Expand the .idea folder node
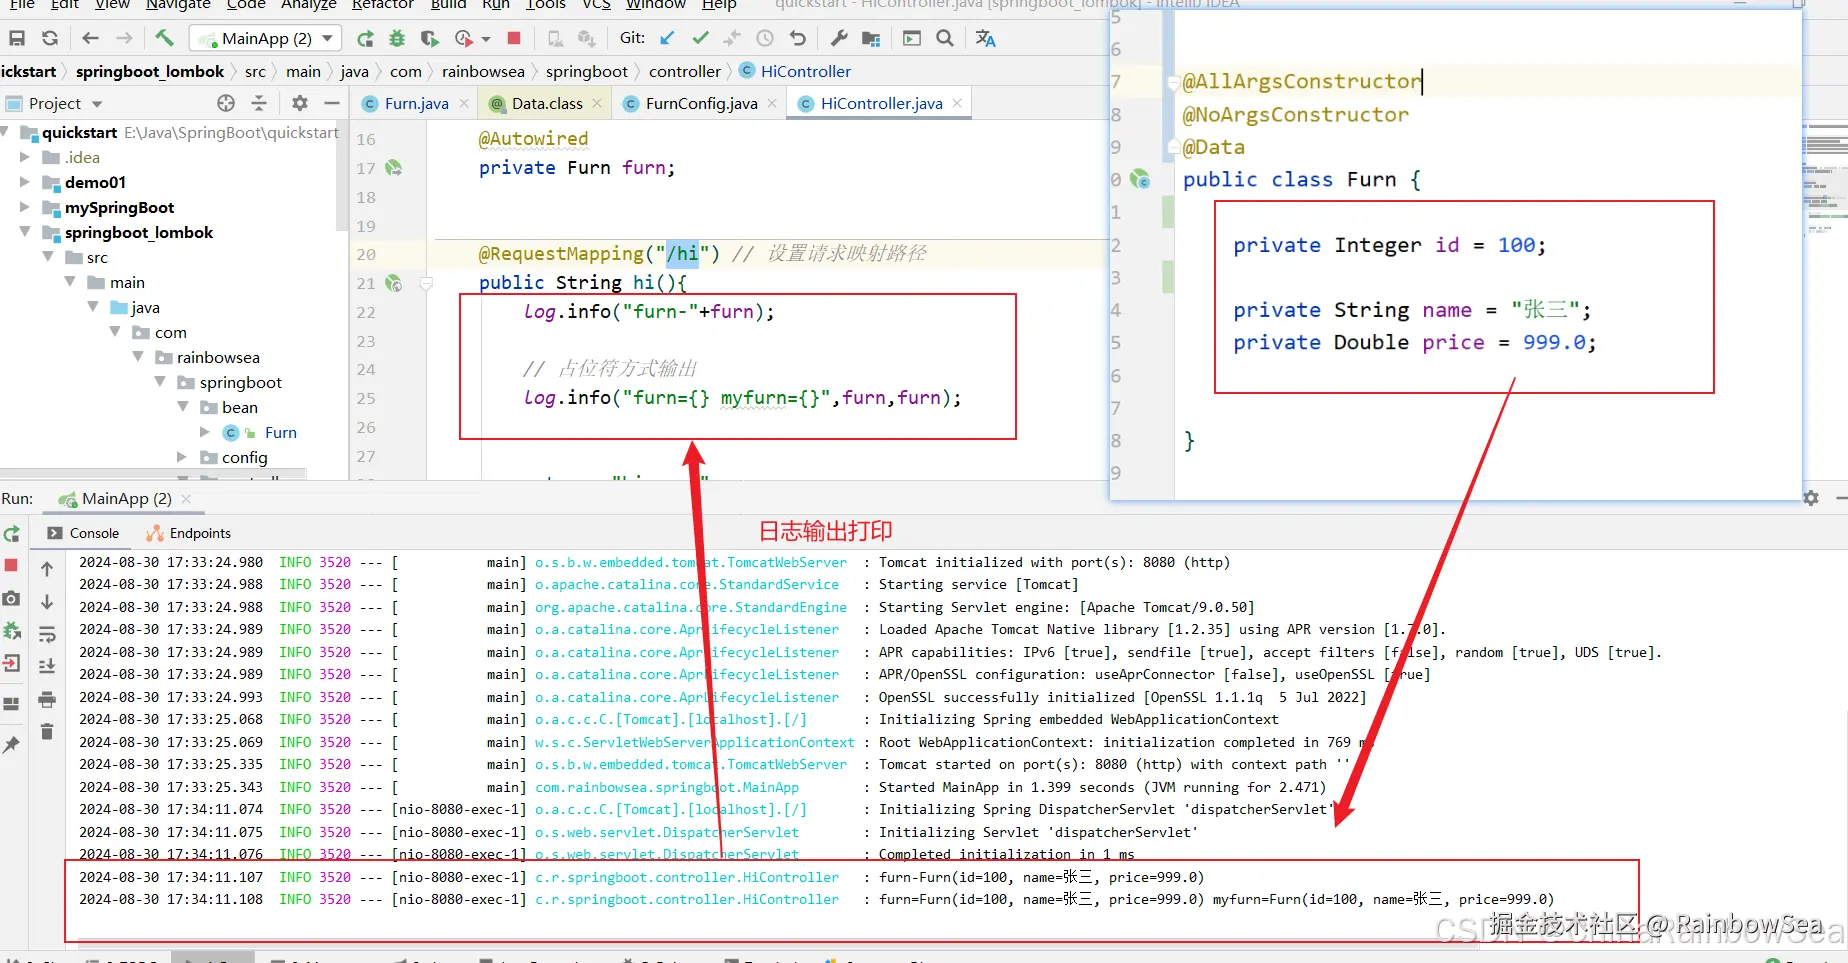This screenshot has width=1848, height=963. click(25, 157)
